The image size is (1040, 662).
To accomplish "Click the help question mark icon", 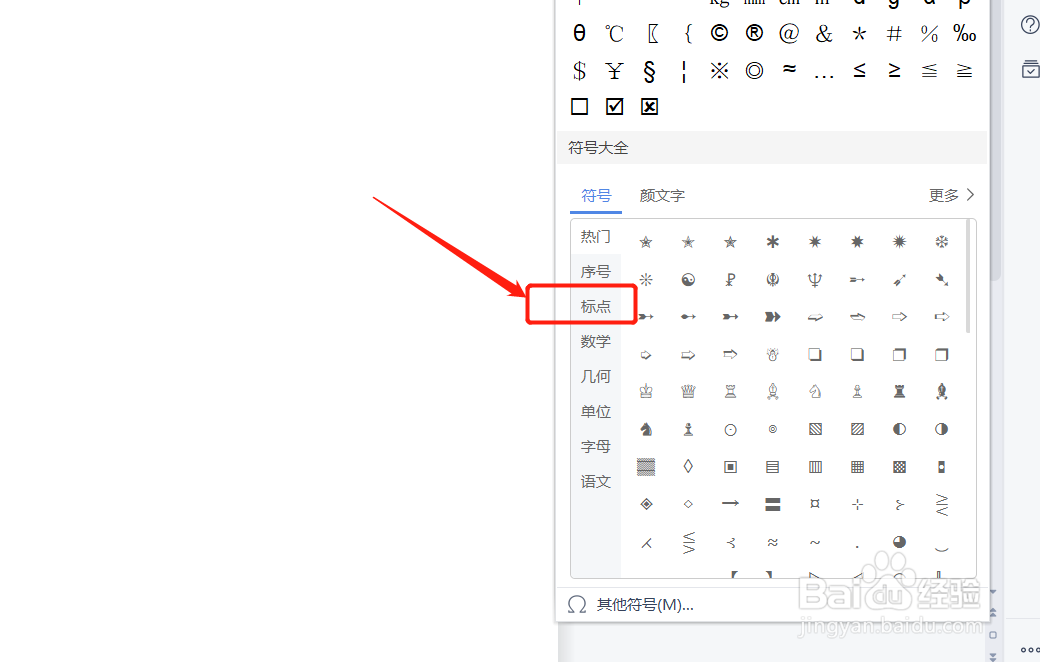I will click(x=1029, y=25).
